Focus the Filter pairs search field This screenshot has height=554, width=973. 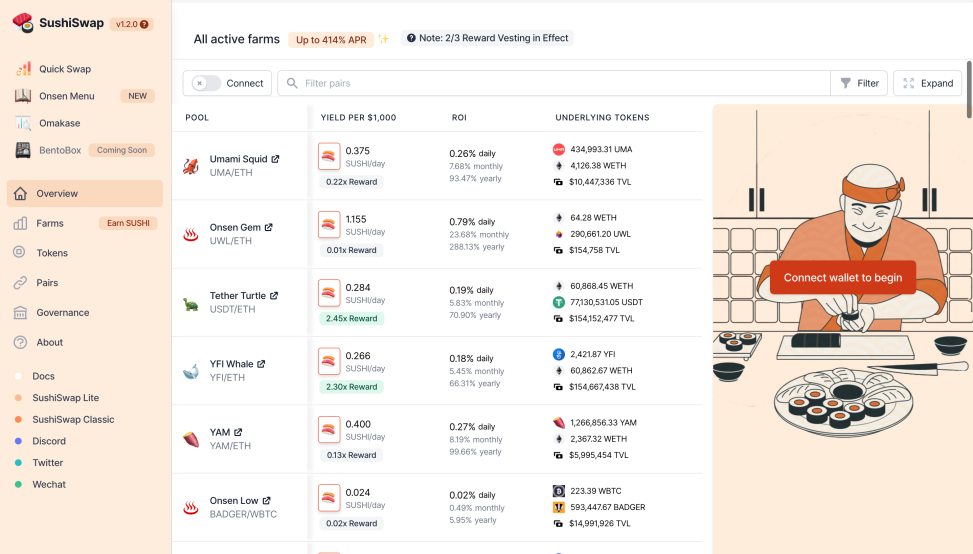pyautogui.click(x=560, y=84)
